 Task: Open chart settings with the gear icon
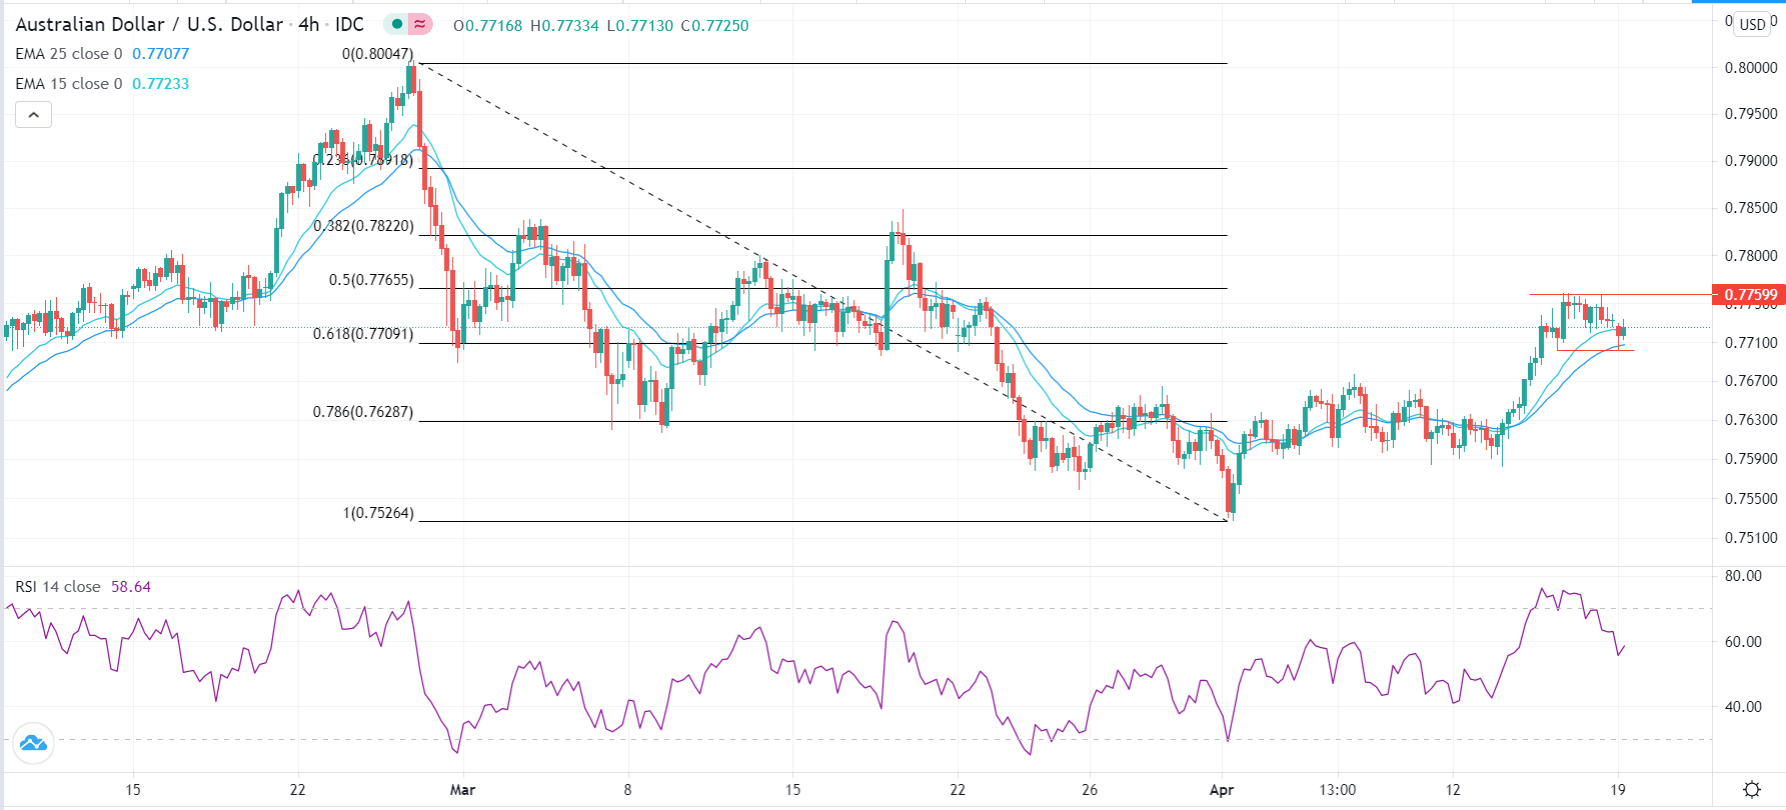coord(1751,789)
